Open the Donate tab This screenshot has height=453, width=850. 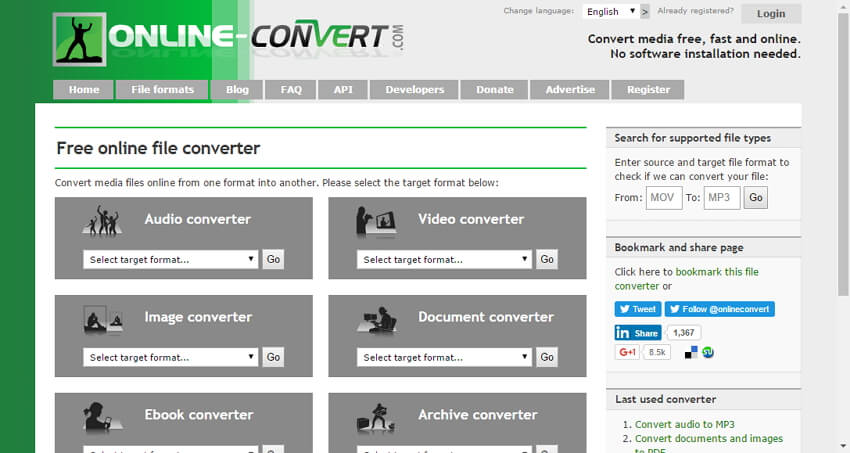[x=494, y=90]
